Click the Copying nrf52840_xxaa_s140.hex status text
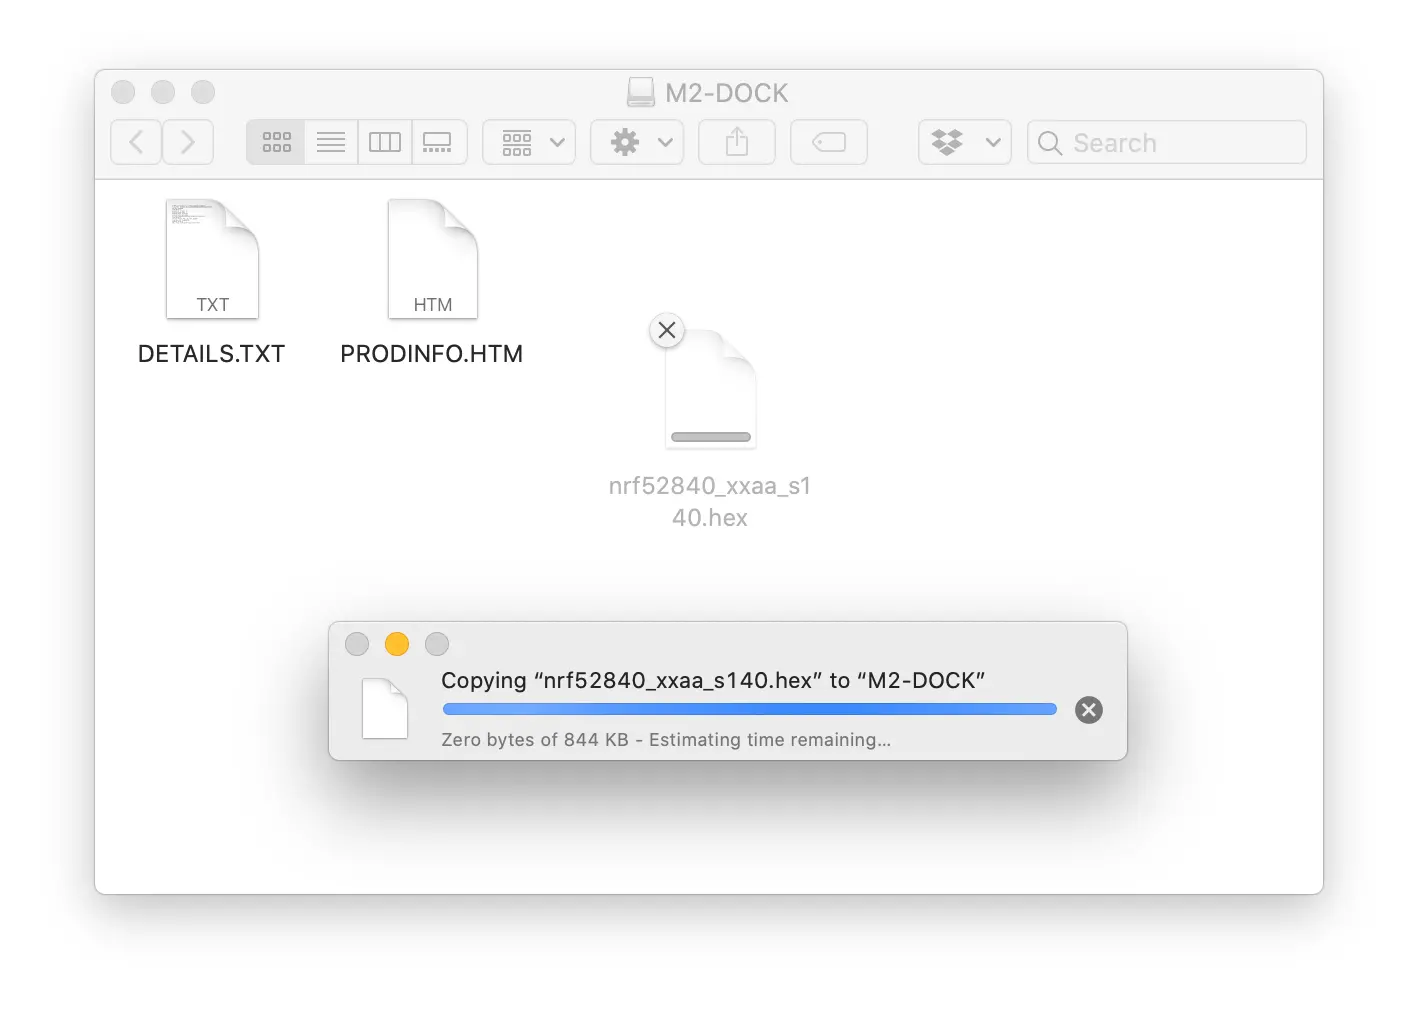The height and width of the screenshot is (1013, 1419). 713,680
